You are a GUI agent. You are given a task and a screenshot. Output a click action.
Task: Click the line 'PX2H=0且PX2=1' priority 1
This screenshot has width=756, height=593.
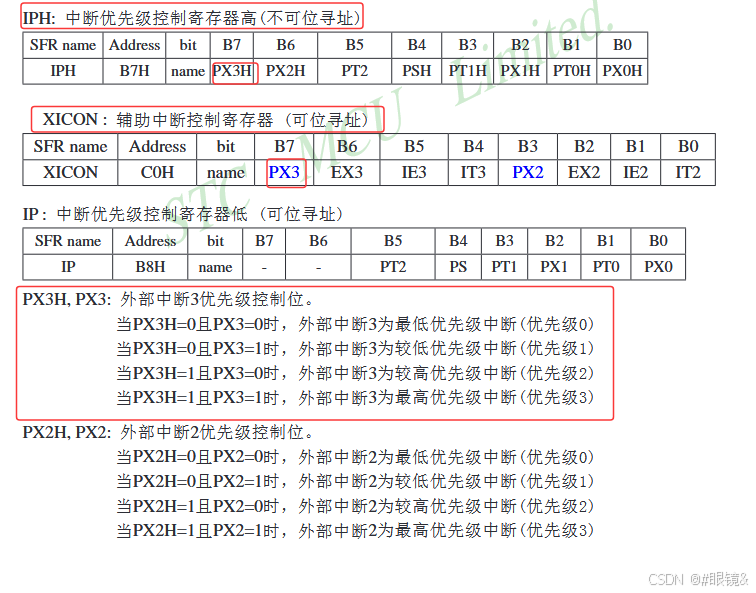coord(355,482)
